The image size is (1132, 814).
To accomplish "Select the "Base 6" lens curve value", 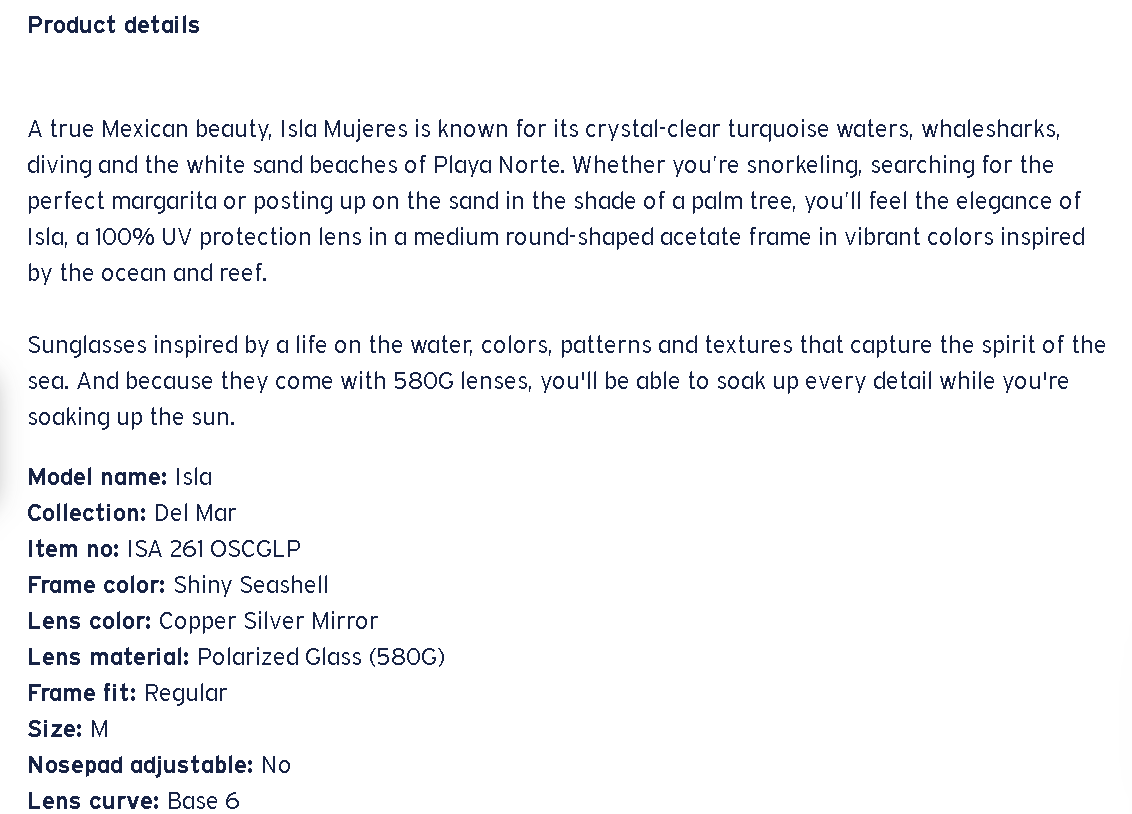I will click(203, 801).
